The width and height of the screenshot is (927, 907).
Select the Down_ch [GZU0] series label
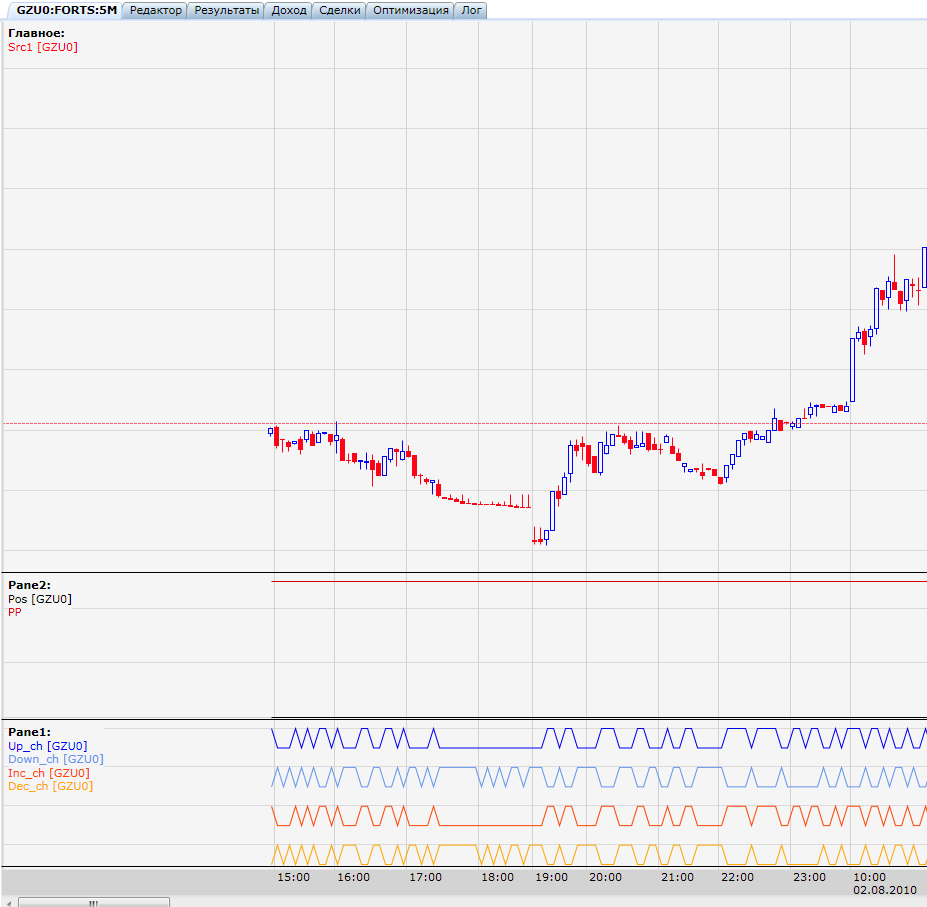coord(55,759)
